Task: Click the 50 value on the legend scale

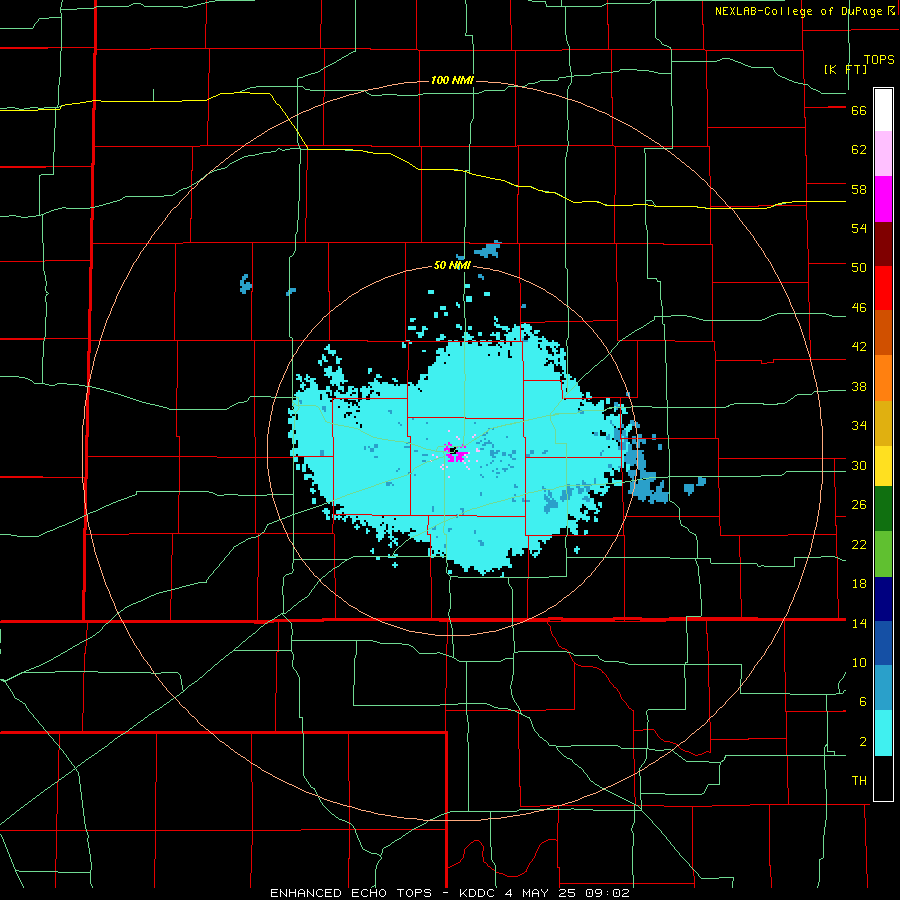Action: pos(859,268)
